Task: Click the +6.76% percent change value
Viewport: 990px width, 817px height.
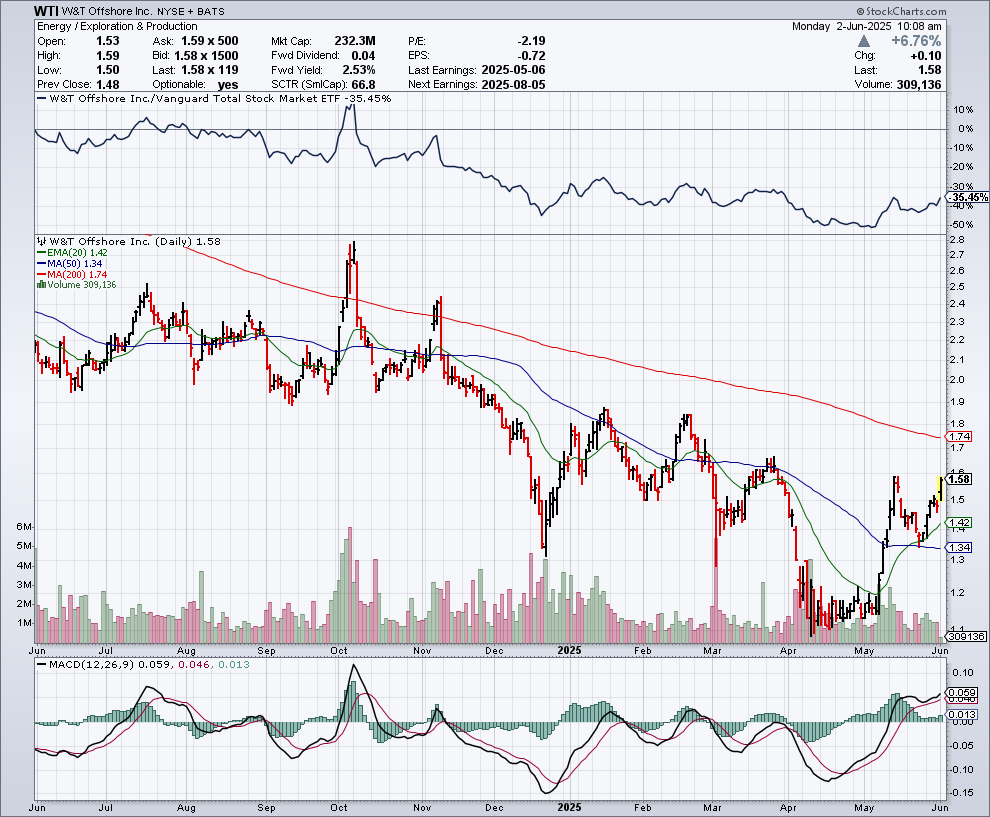Action: click(916, 41)
